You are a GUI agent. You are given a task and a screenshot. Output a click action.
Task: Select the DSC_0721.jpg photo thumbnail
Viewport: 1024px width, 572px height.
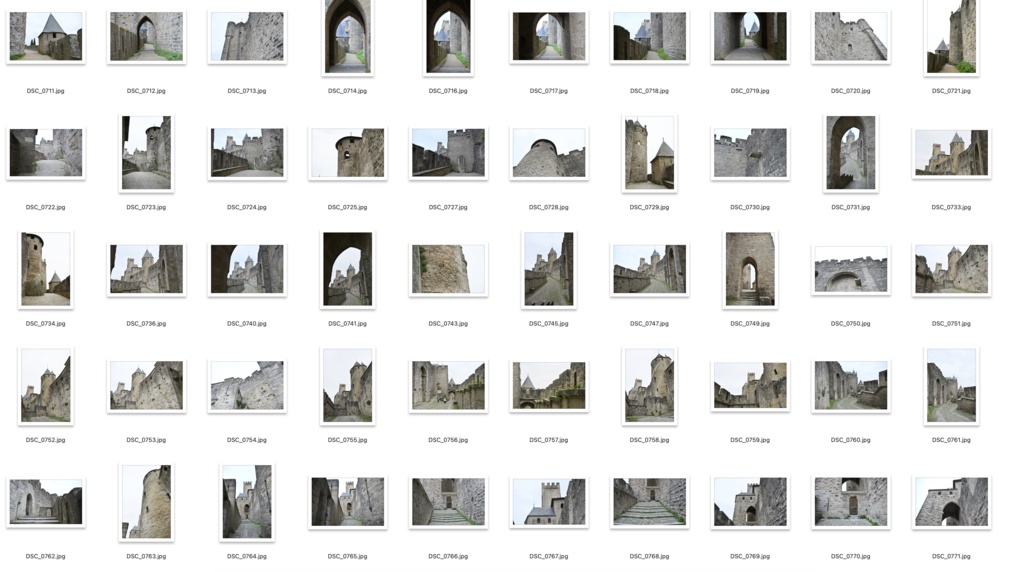point(952,37)
